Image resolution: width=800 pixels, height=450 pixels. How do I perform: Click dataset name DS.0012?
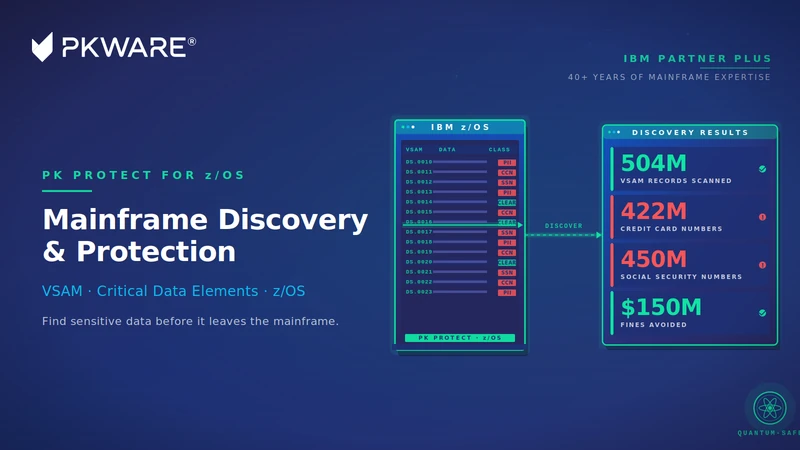point(419,182)
